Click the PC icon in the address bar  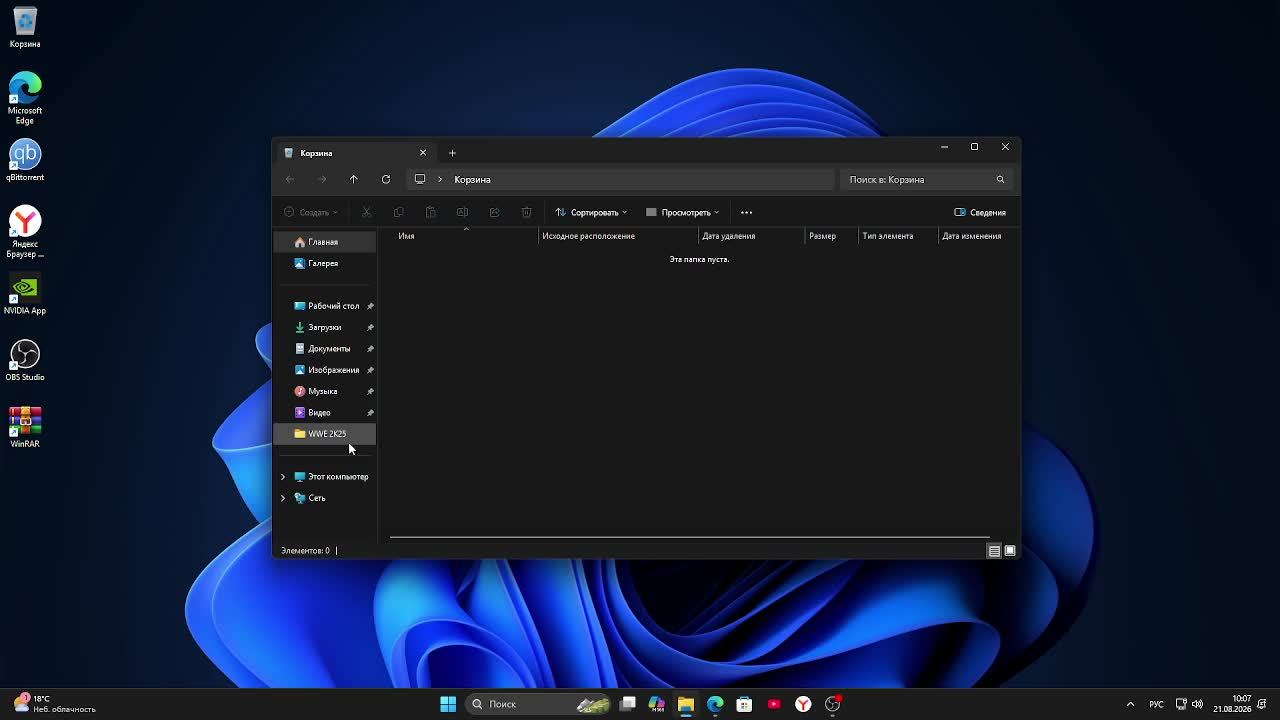420,180
